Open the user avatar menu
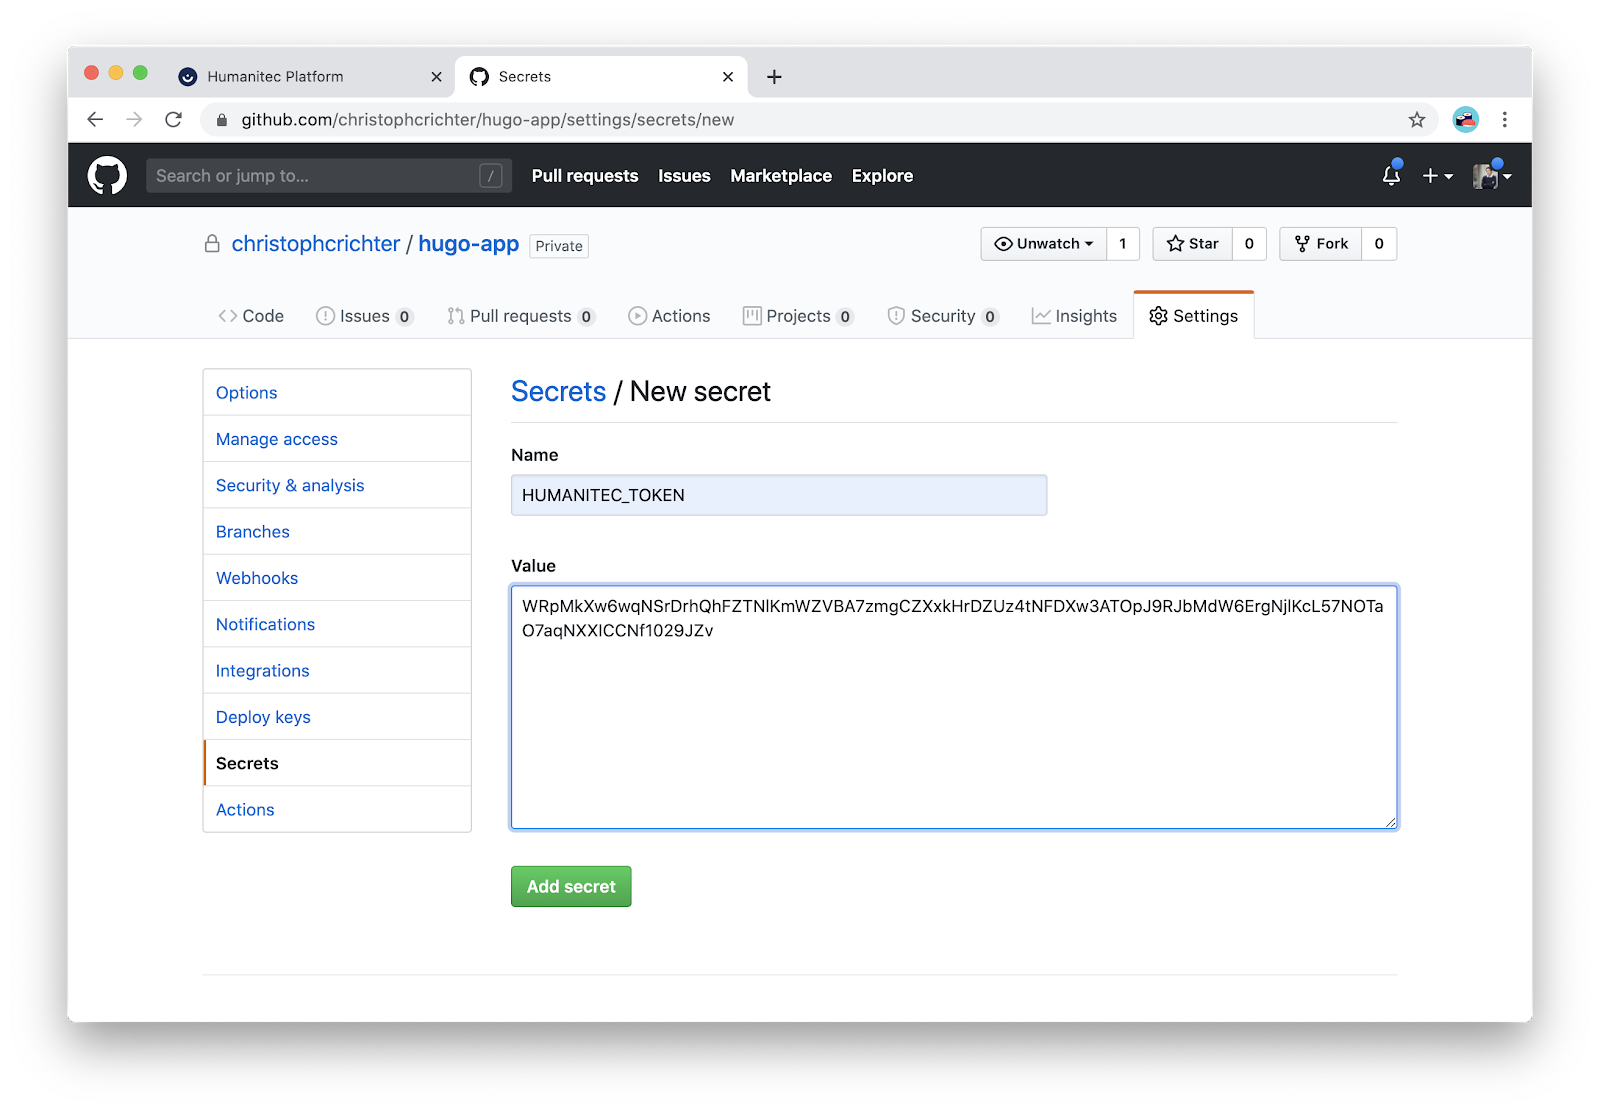 (x=1492, y=175)
